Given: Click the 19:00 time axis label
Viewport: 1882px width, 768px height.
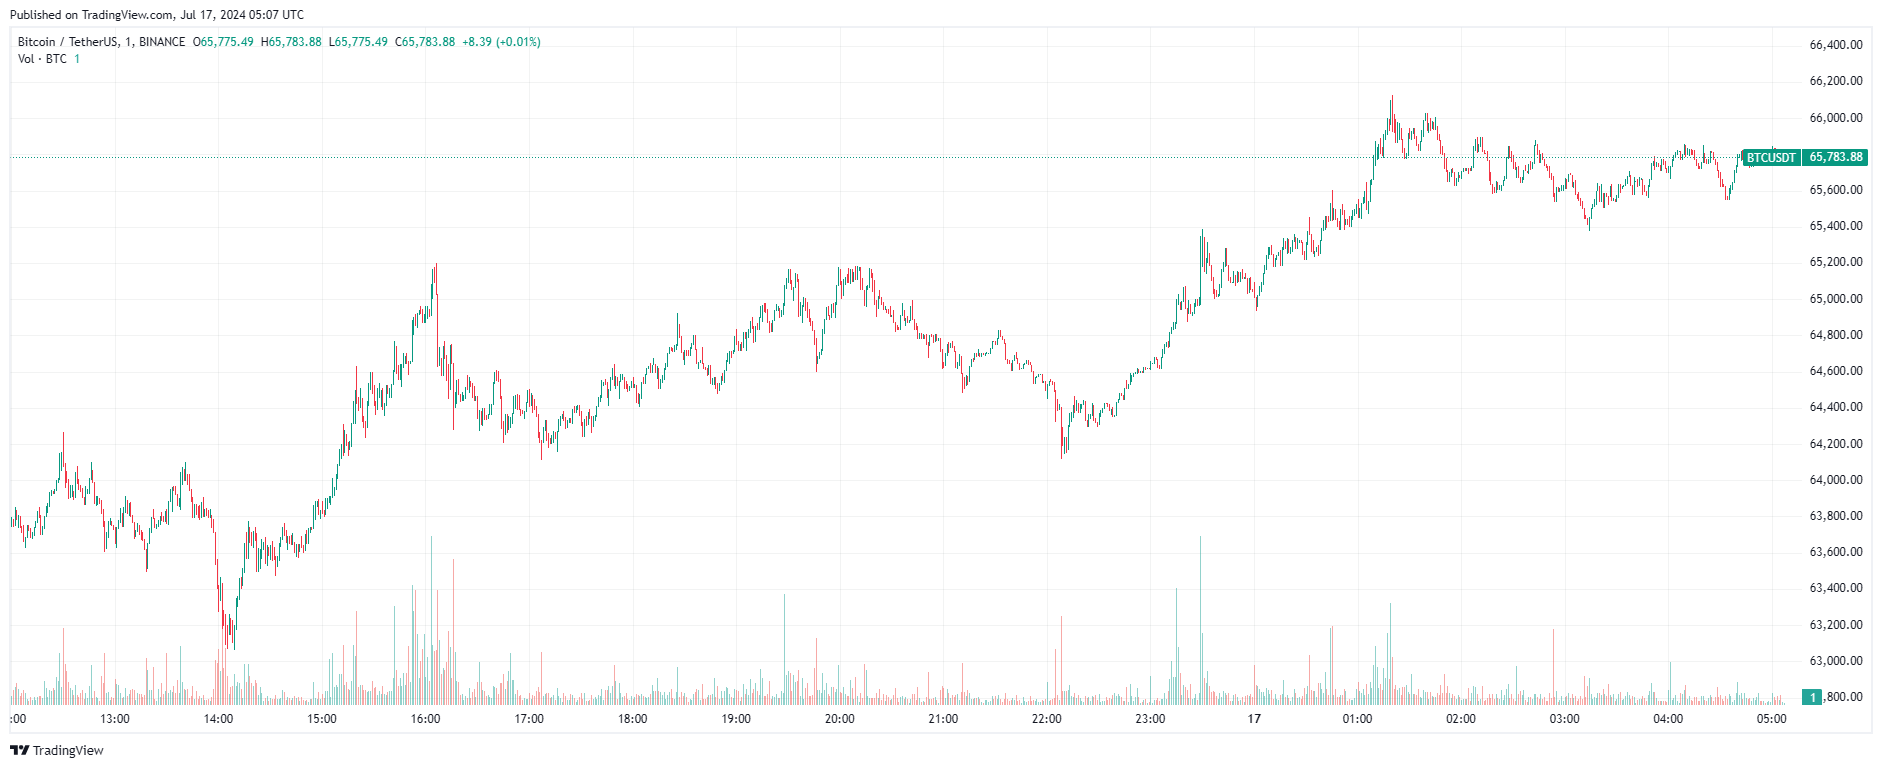Looking at the screenshot, I should pos(736,719).
